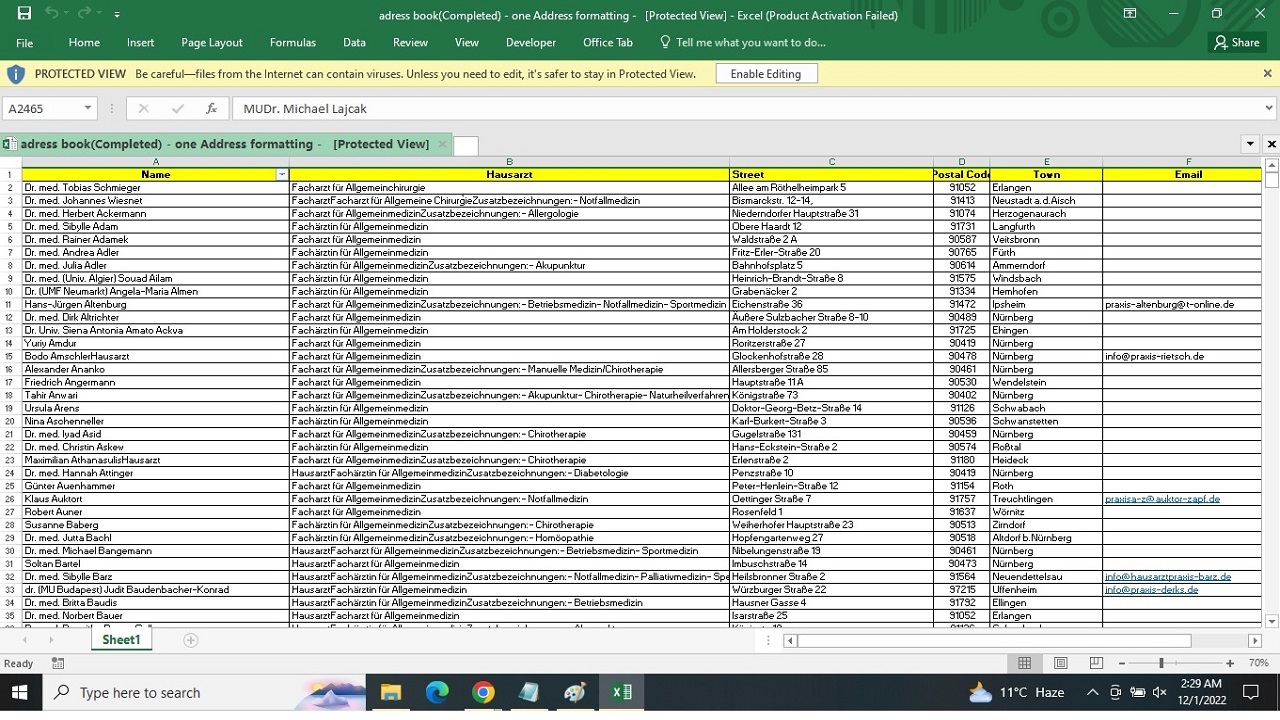Customize Quick Access Toolbar dropdown
The image size is (1280, 720).
tap(117, 15)
